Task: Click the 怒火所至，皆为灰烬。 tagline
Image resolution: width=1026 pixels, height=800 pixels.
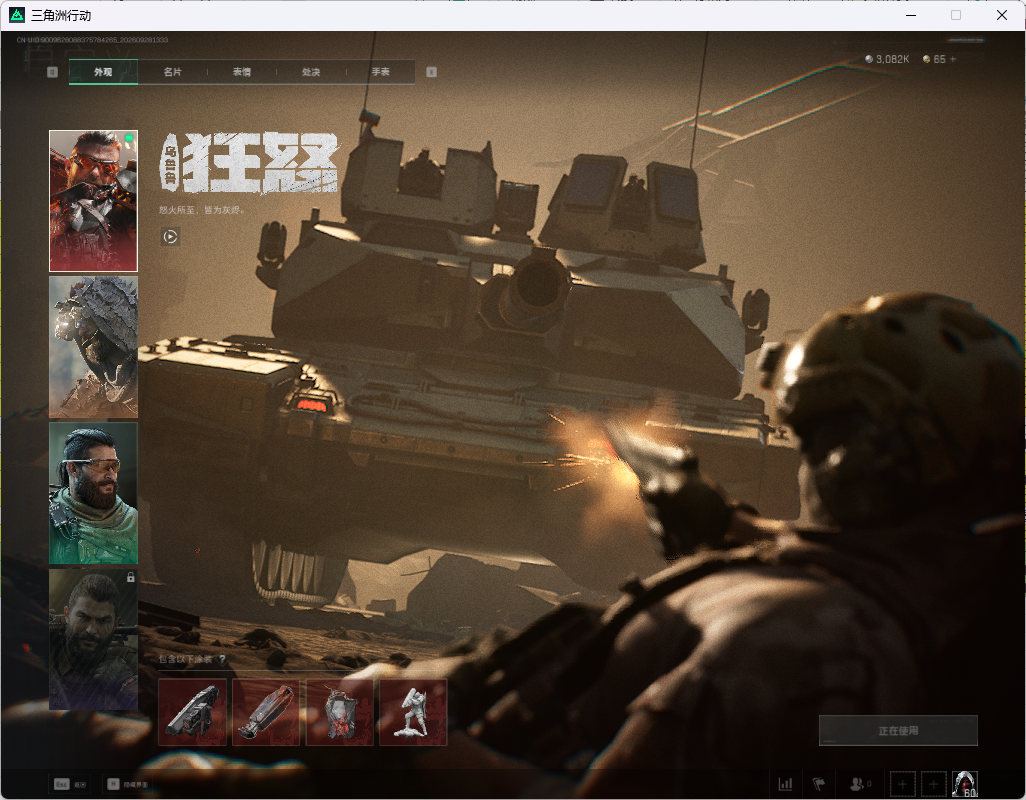Action: coord(202,210)
